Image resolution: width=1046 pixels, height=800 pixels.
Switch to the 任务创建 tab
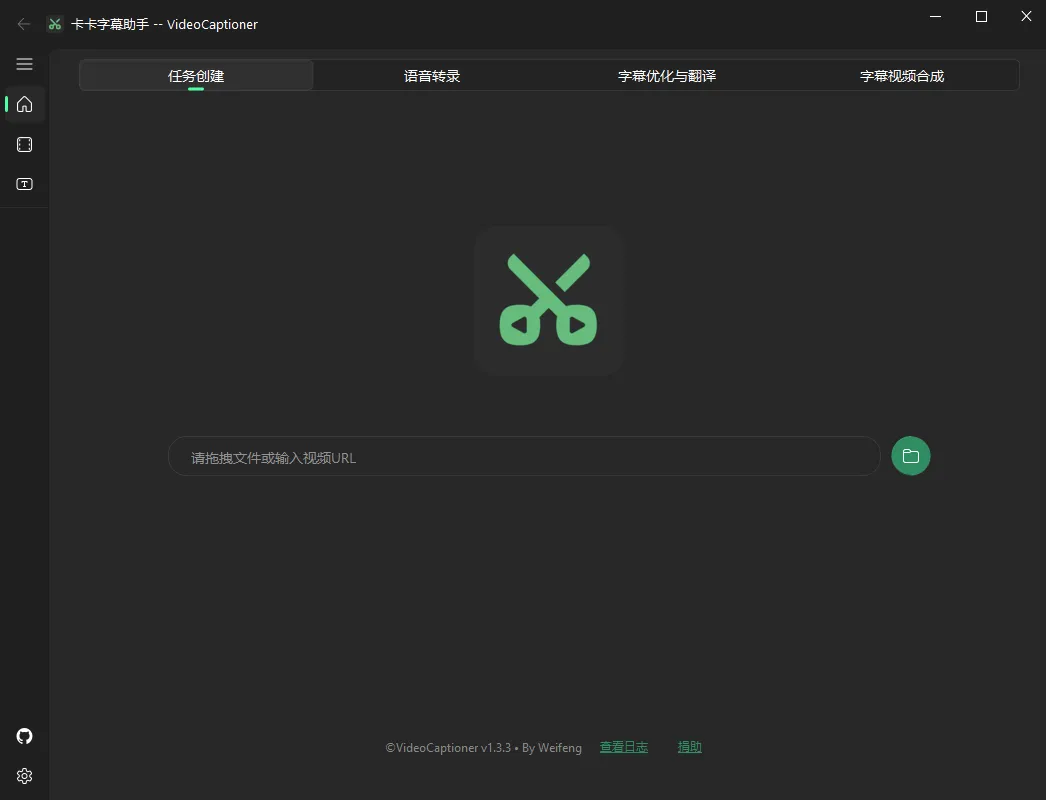(x=196, y=76)
